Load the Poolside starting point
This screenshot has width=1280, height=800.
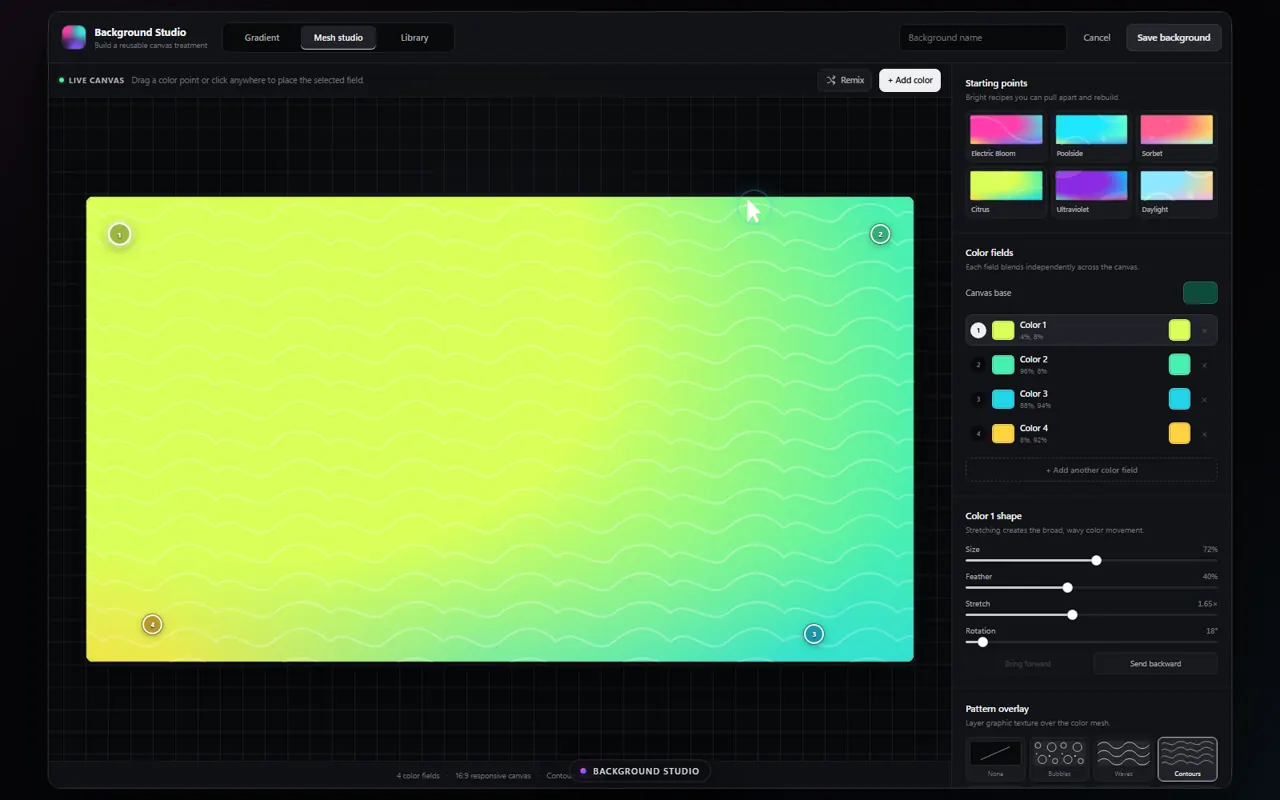1091,136
